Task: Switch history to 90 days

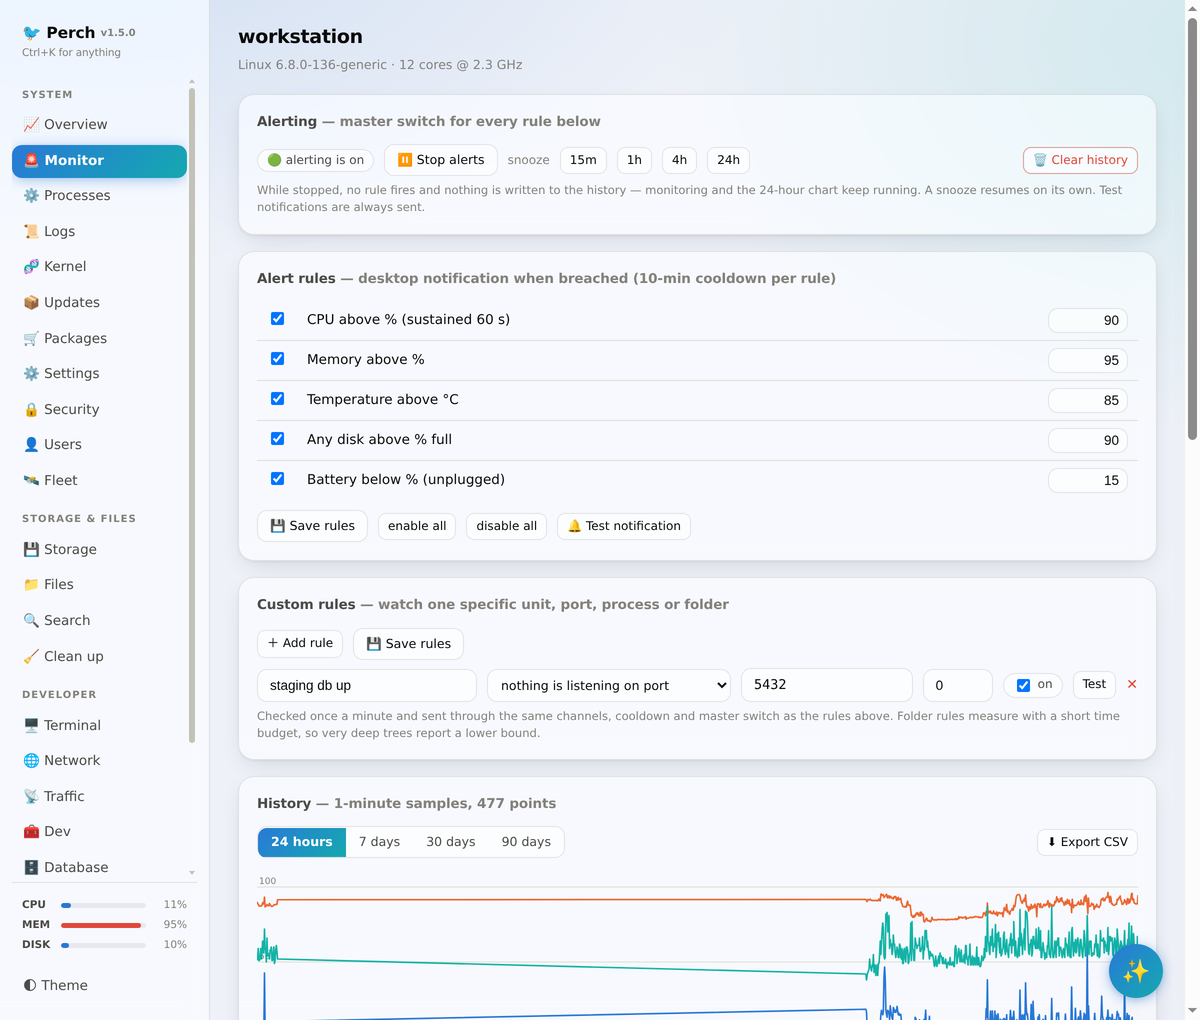Action: click(x=526, y=842)
